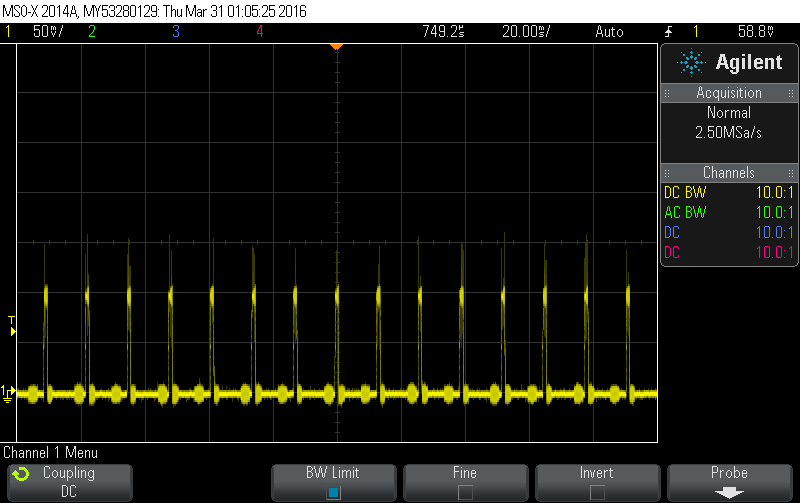Click the Agilent starburst logo
The width and height of the screenshot is (800, 503).
(x=691, y=63)
